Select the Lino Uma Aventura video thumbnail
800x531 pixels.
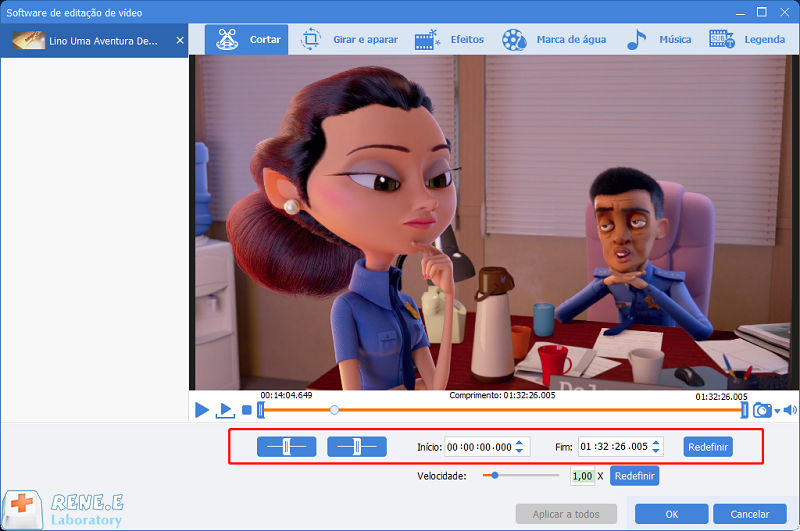coord(29,40)
